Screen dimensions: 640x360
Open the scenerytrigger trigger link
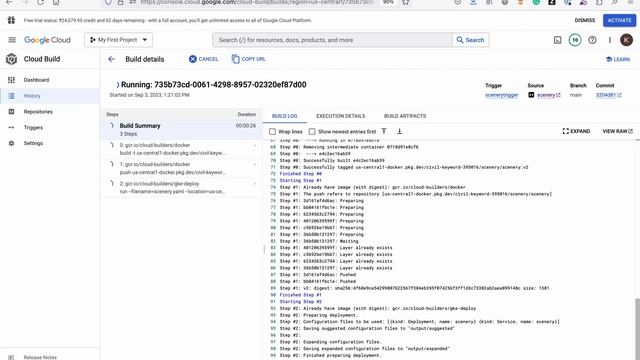[502, 95]
